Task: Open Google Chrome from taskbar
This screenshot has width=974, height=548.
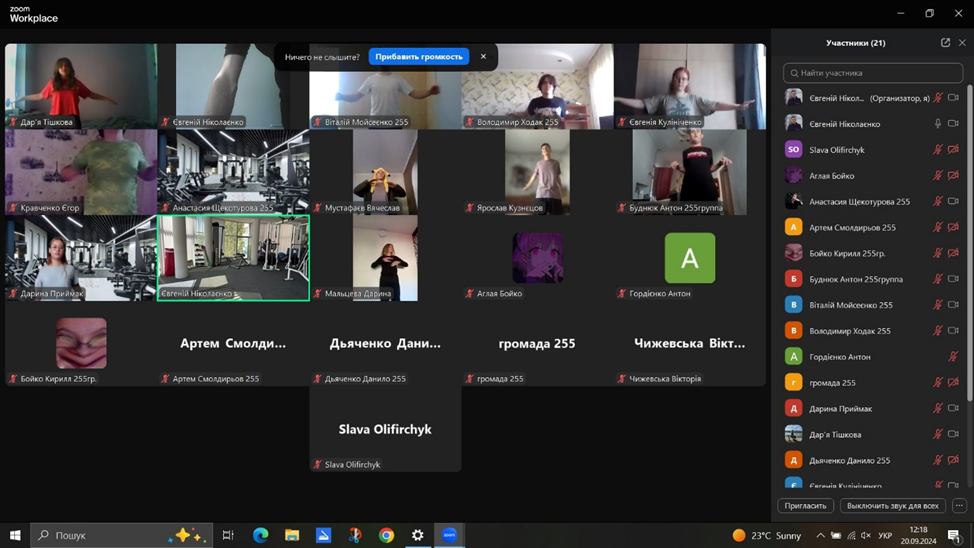Action: tap(386, 536)
